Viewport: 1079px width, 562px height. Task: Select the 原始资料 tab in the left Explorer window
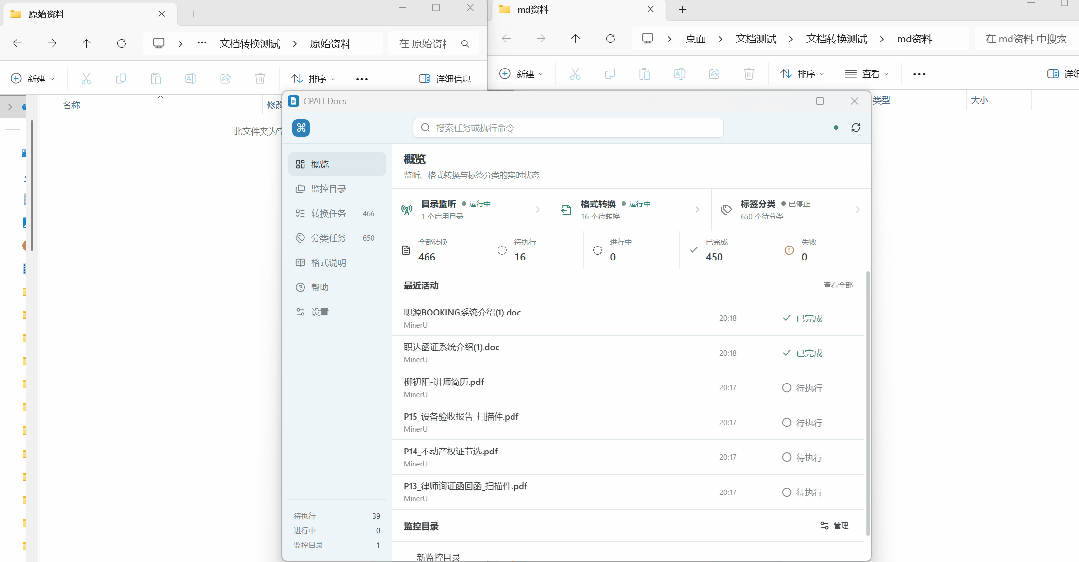[89, 14]
